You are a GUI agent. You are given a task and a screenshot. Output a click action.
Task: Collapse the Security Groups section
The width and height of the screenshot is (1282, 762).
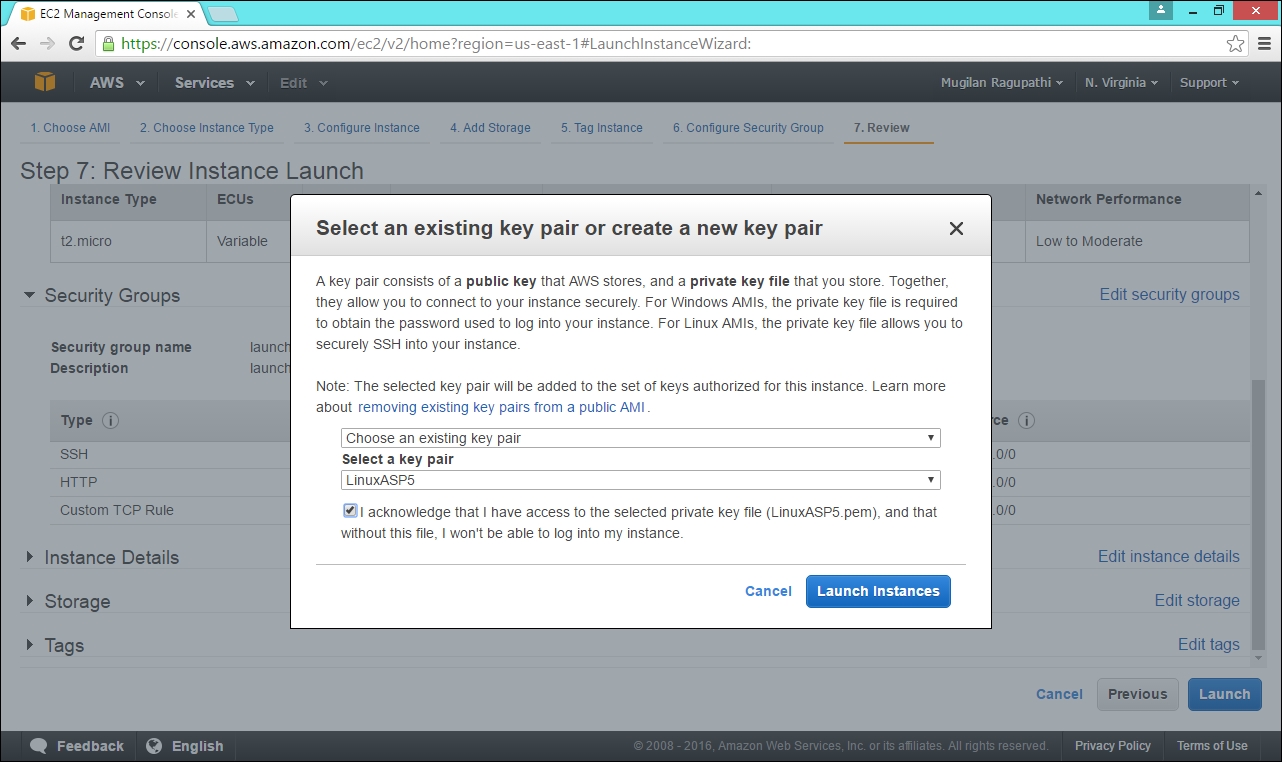click(x=29, y=296)
